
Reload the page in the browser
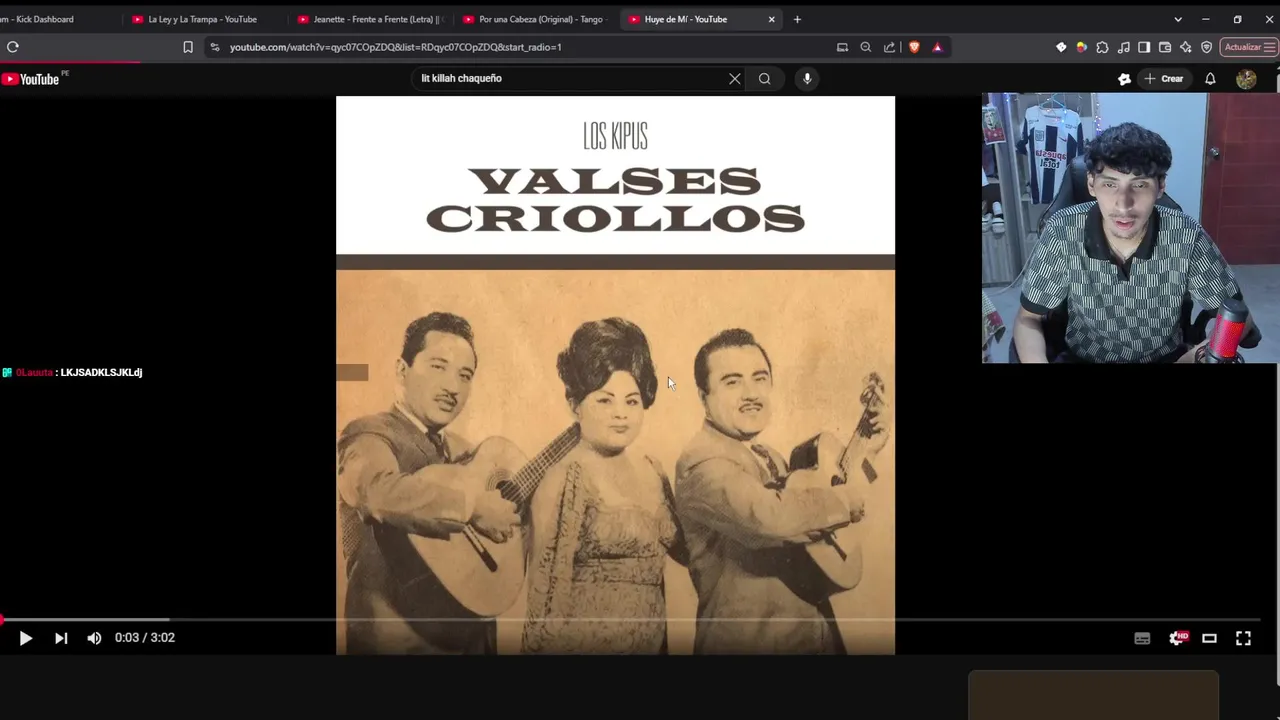pos(13,47)
